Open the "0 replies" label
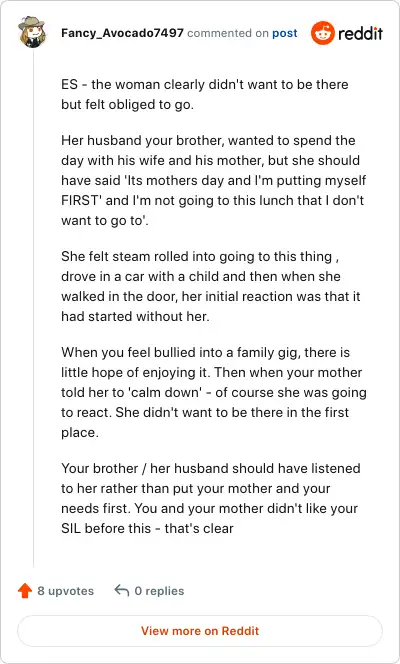This screenshot has height=664, width=400. coord(159,591)
